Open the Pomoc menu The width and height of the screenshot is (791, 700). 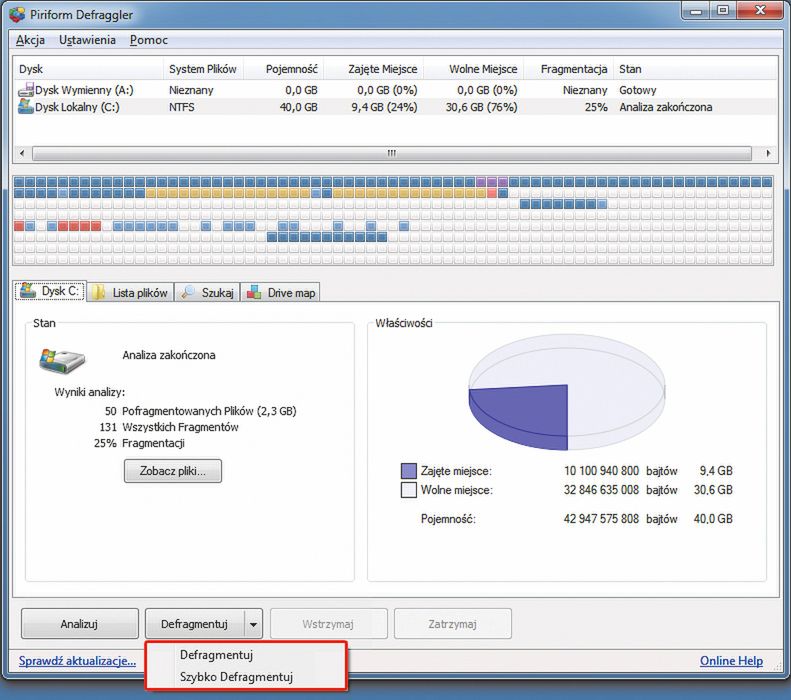(x=149, y=40)
